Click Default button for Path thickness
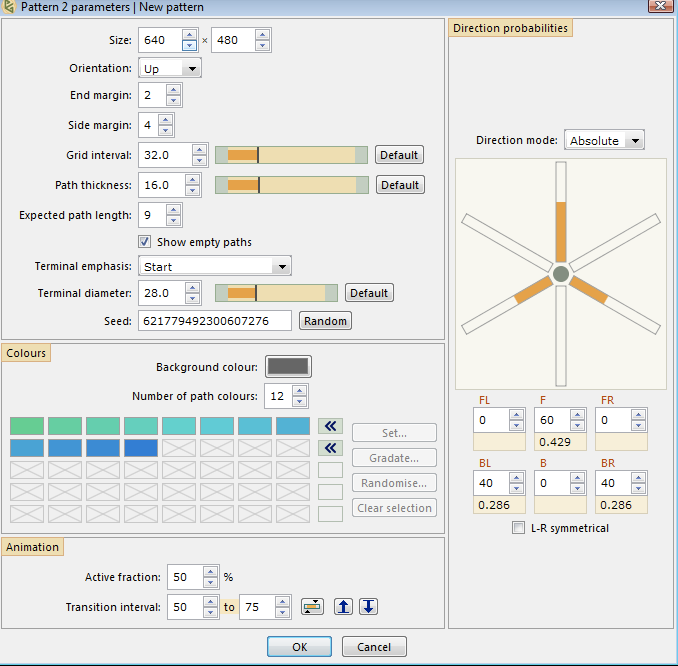 coord(400,185)
